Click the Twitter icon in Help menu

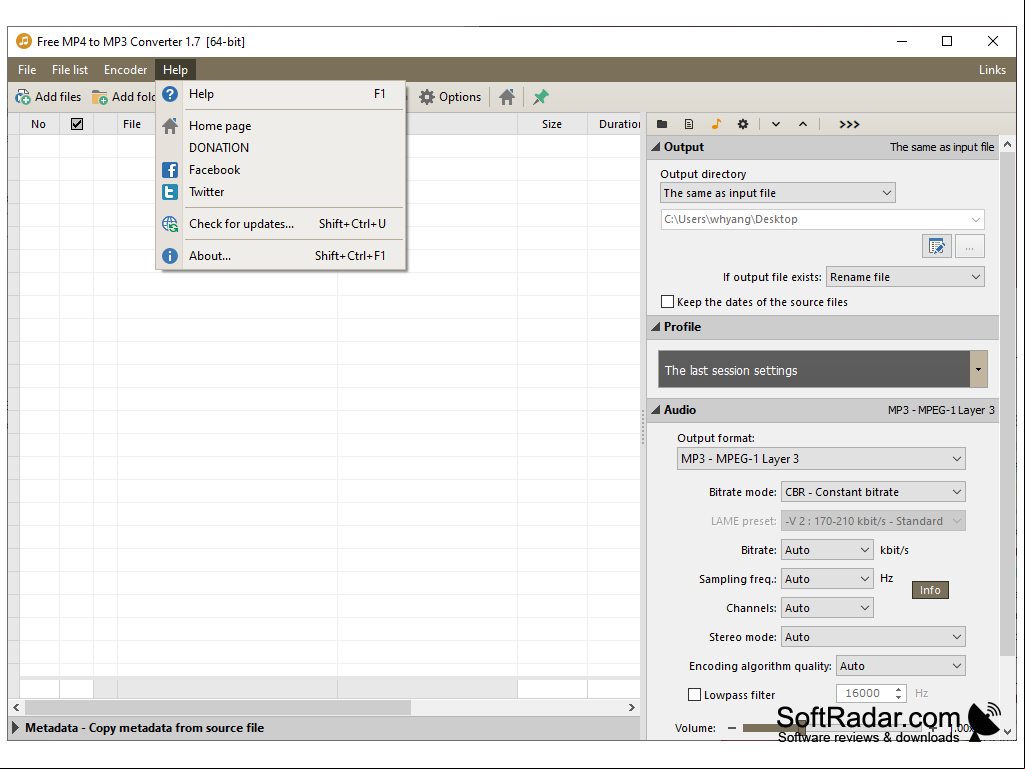(170, 192)
